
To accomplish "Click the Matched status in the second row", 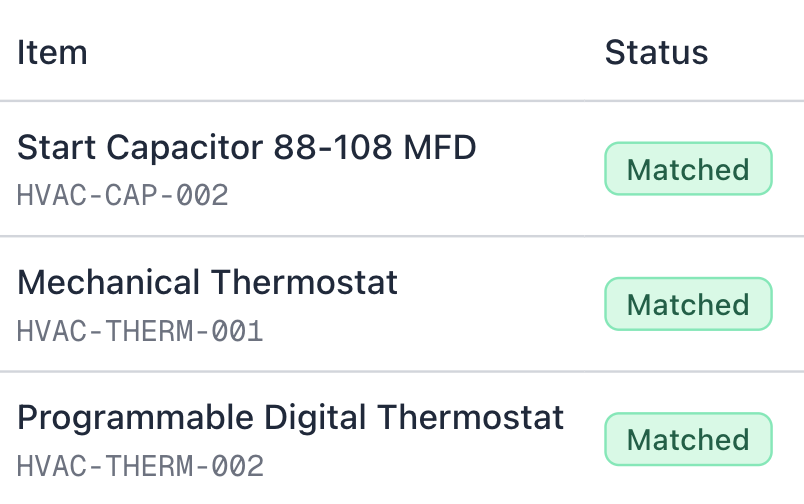I will (688, 304).
